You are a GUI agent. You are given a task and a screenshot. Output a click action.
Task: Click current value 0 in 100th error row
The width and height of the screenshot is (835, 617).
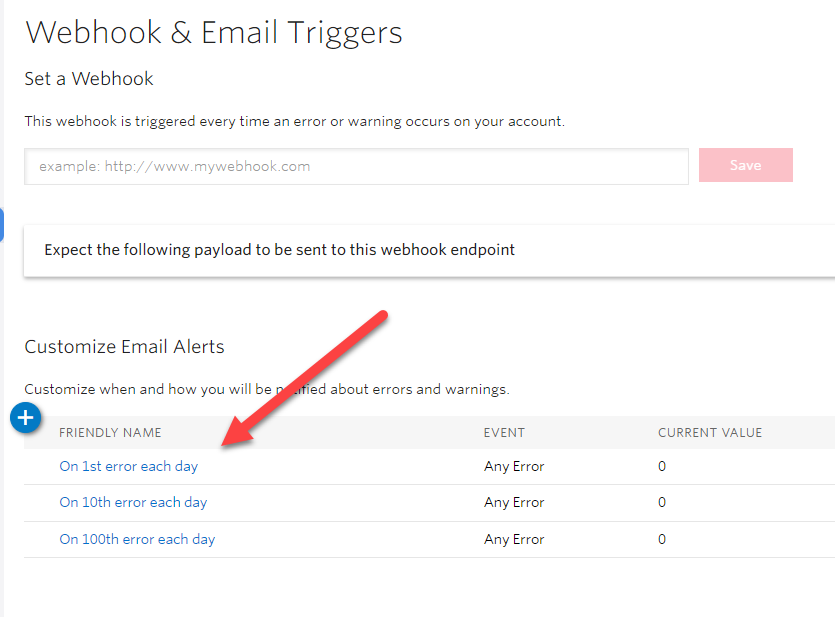tap(662, 539)
